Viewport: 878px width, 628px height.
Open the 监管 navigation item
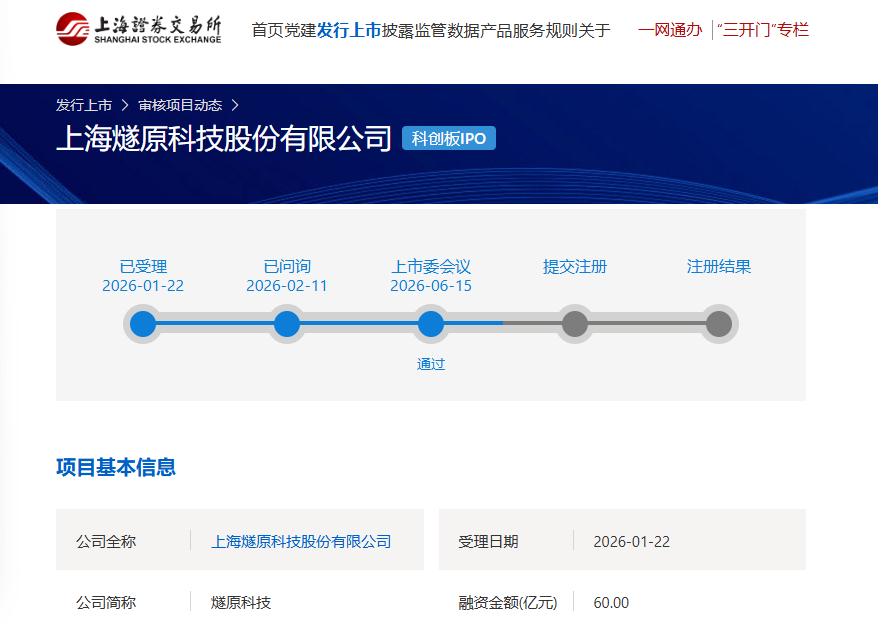coord(431,30)
